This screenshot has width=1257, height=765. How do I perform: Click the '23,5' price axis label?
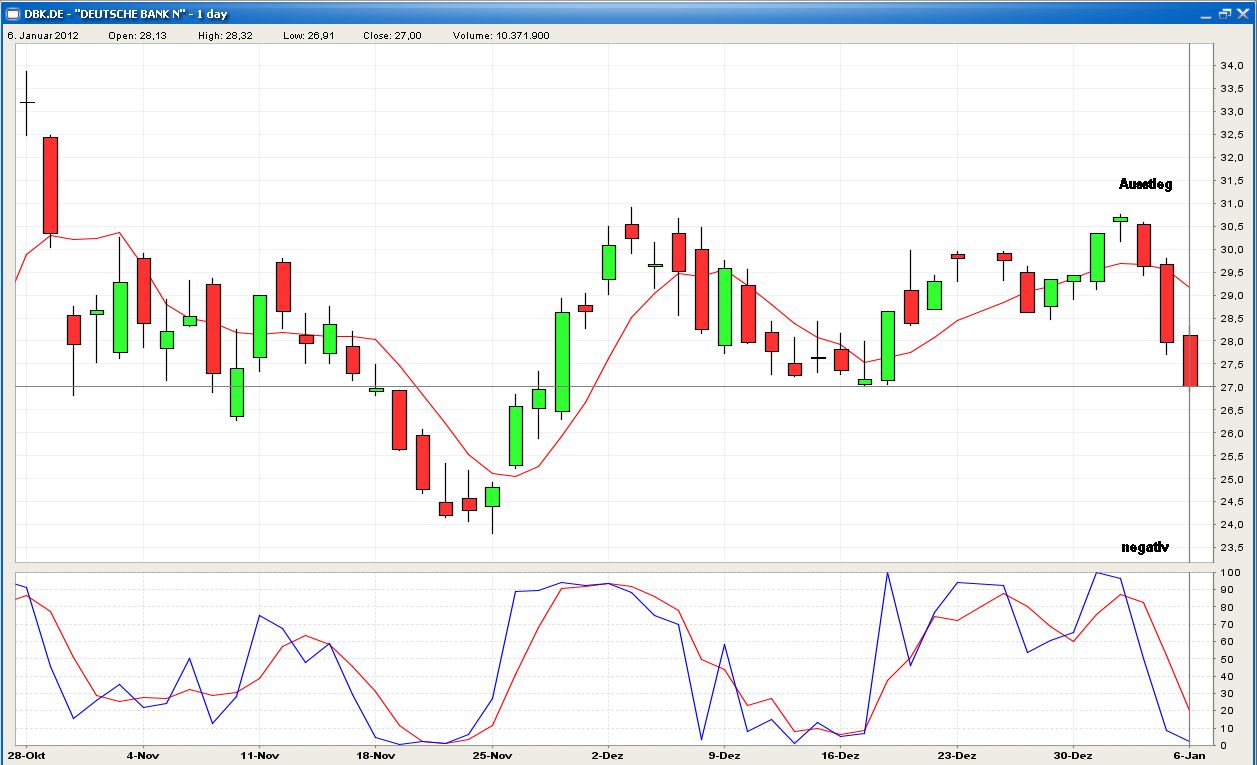tap(1231, 549)
